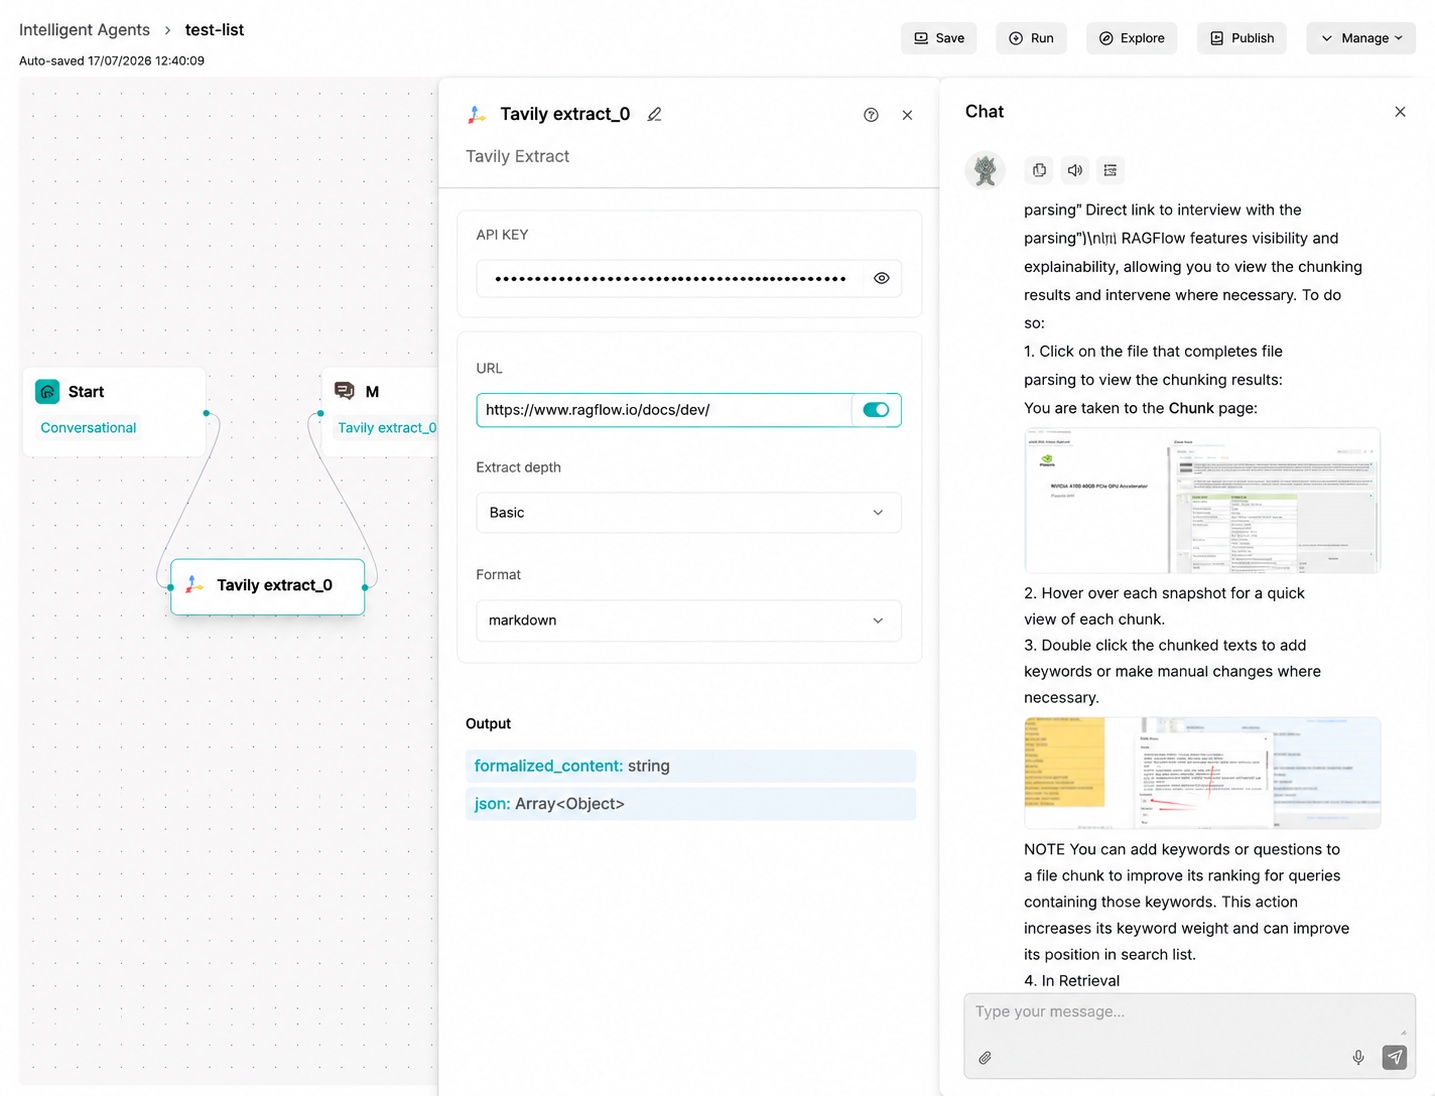Click the Tavily Extract subtitle

pyautogui.click(x=517, y=156)
